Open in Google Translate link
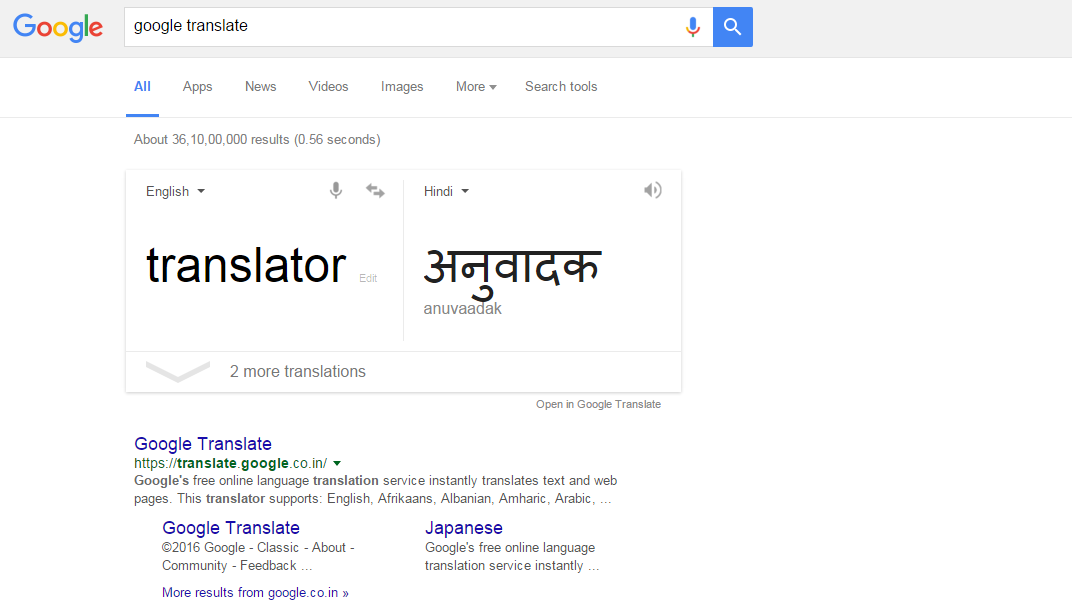Viewport: 1072px width, 615px height. tap(598, 405)
